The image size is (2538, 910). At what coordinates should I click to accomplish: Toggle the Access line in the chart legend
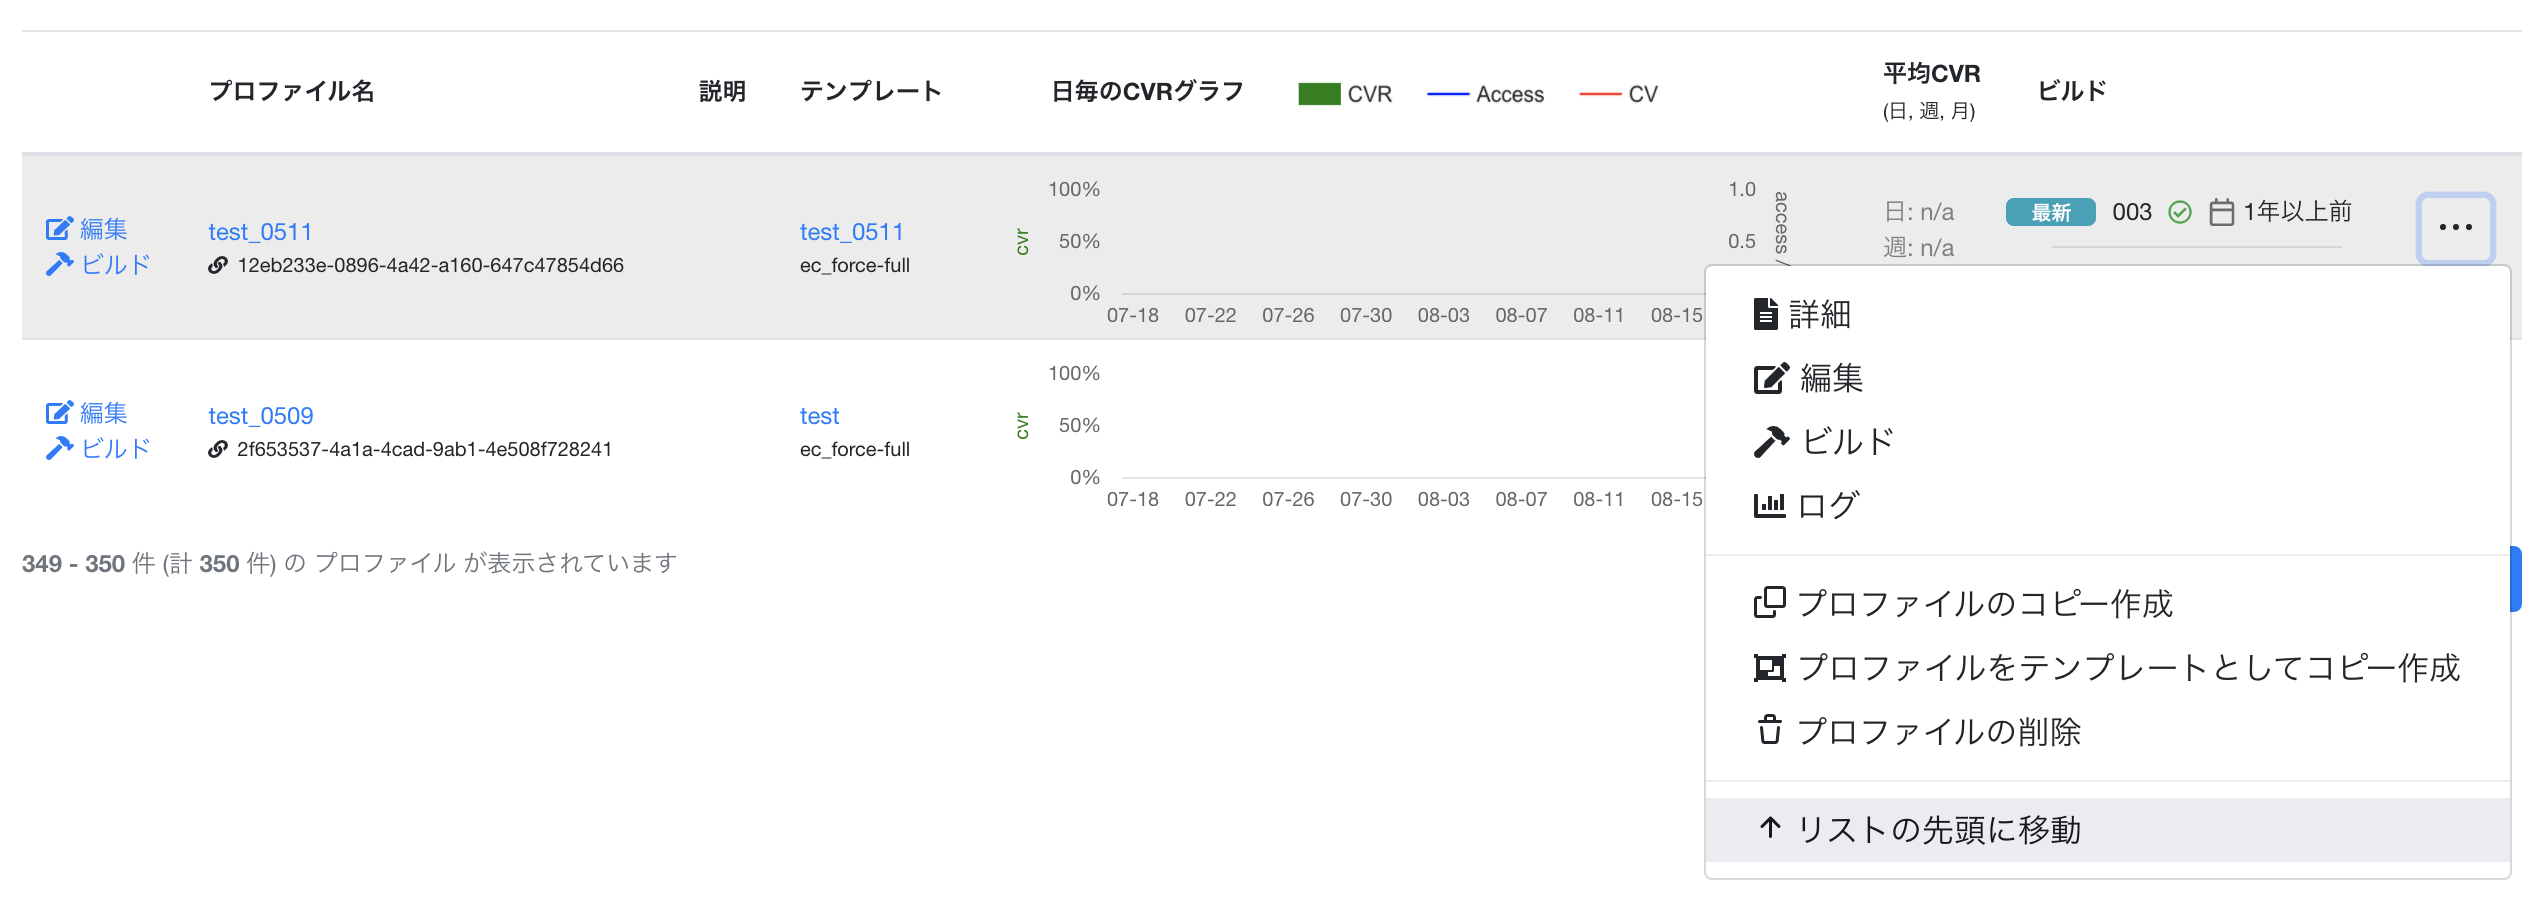coord(1485,94)
